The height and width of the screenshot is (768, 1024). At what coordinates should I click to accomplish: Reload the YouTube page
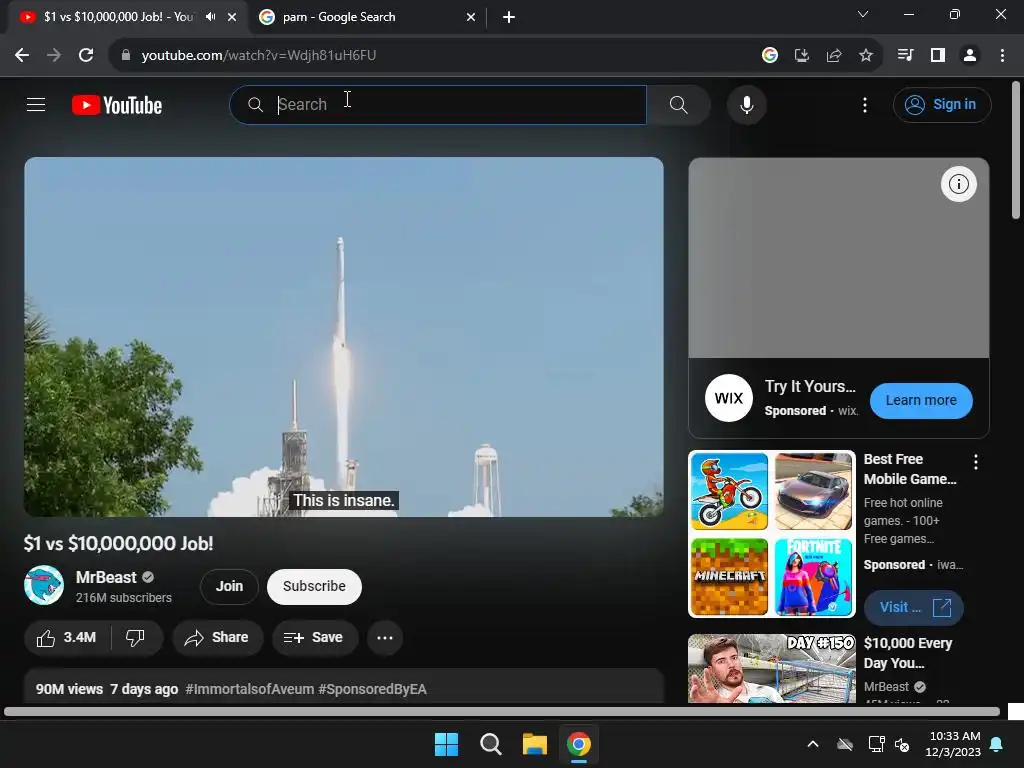[x=86, y=56]
